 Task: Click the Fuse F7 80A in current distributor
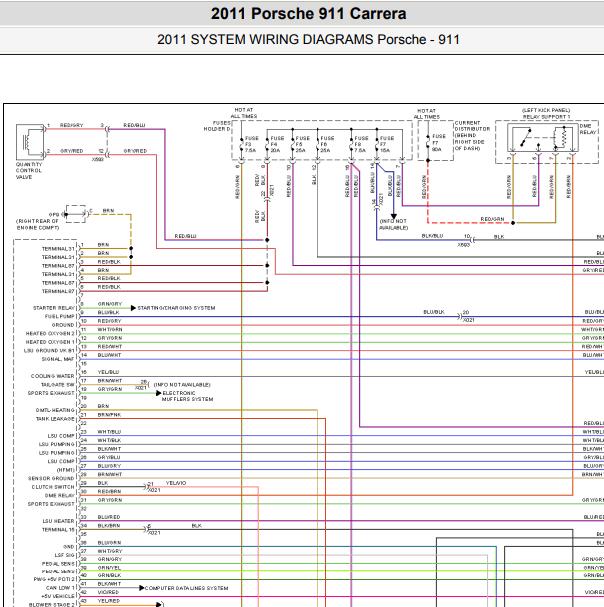(428, 142)
